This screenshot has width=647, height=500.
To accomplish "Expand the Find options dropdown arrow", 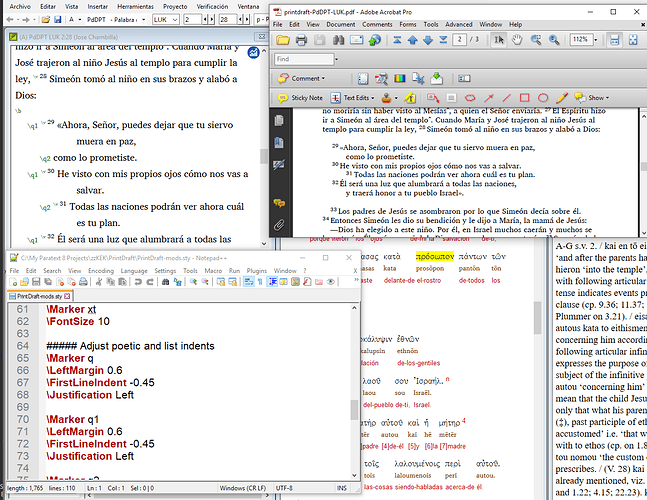I will (336, 59).
